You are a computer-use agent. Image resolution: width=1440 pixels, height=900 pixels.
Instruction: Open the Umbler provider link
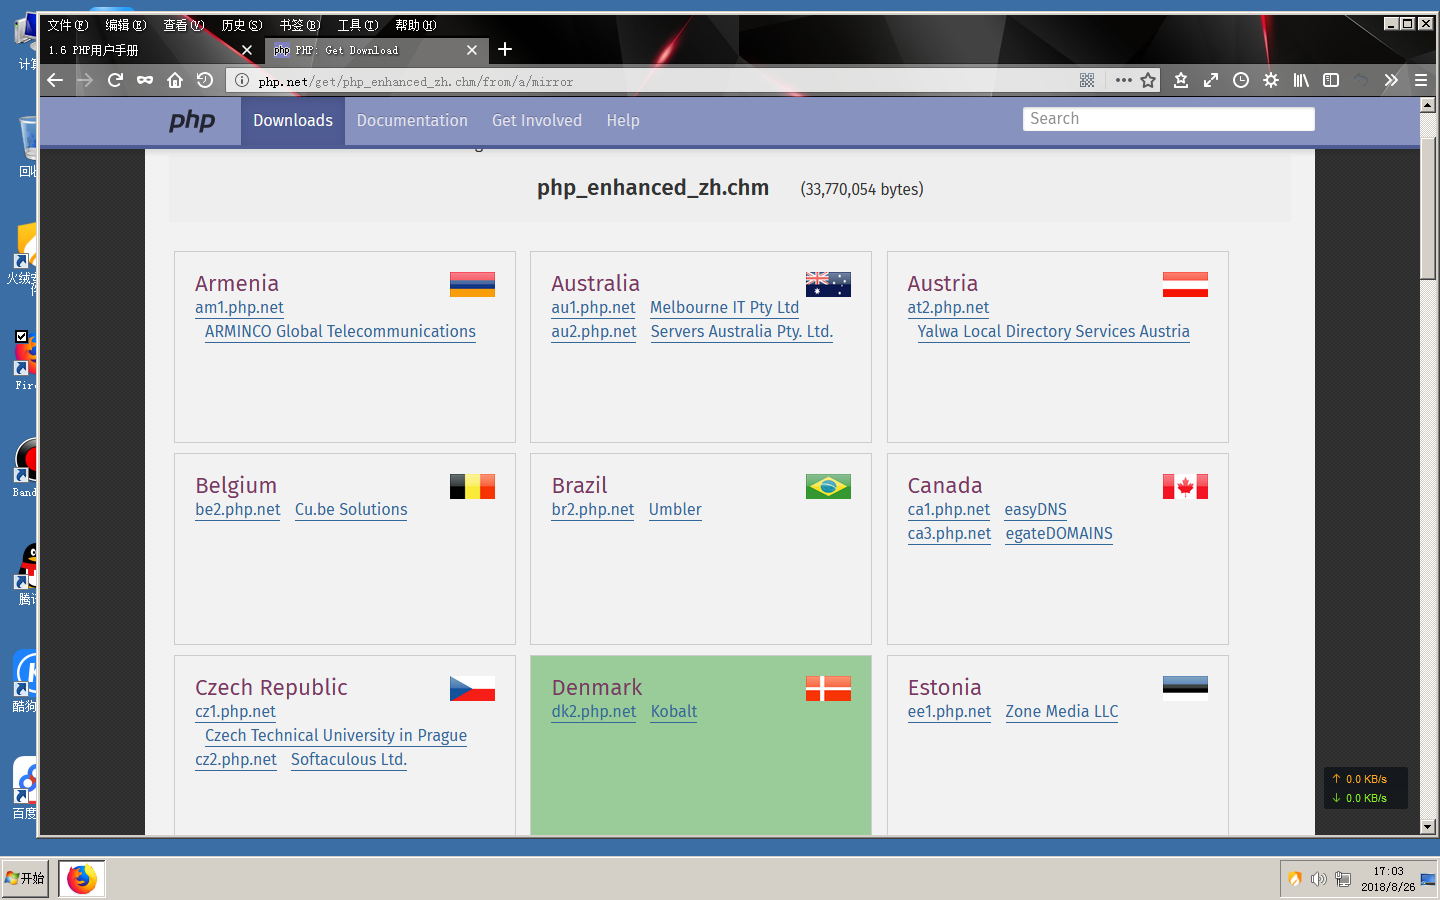(675, 510)
